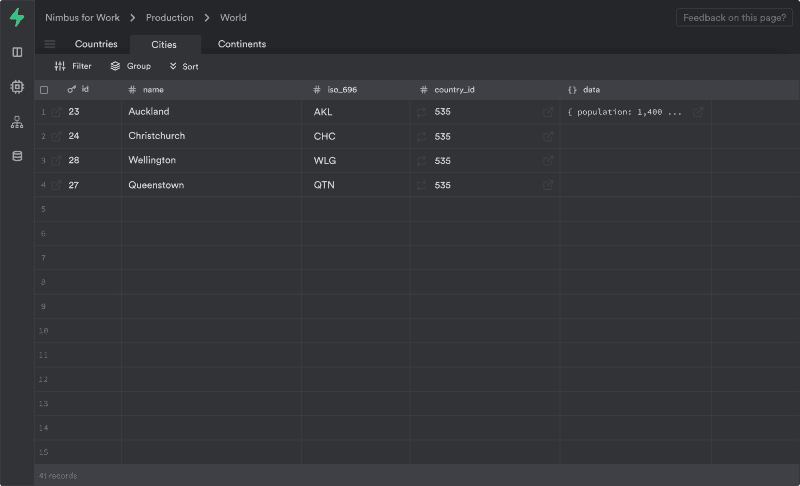Expand the Auckland row record
This screenshot has width=800, height=486.
(x=57, y=112)
